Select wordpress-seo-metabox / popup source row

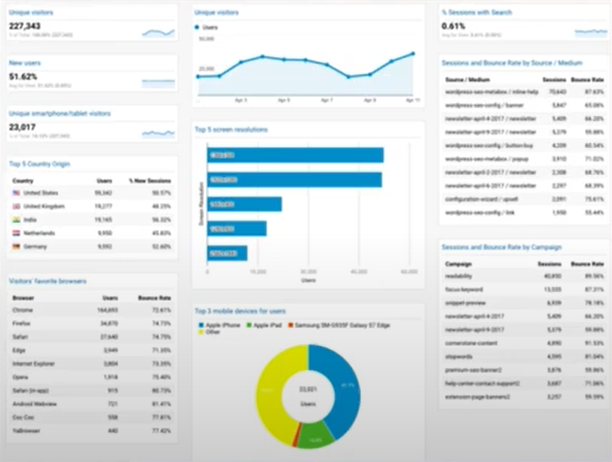[x=524, y=159]
